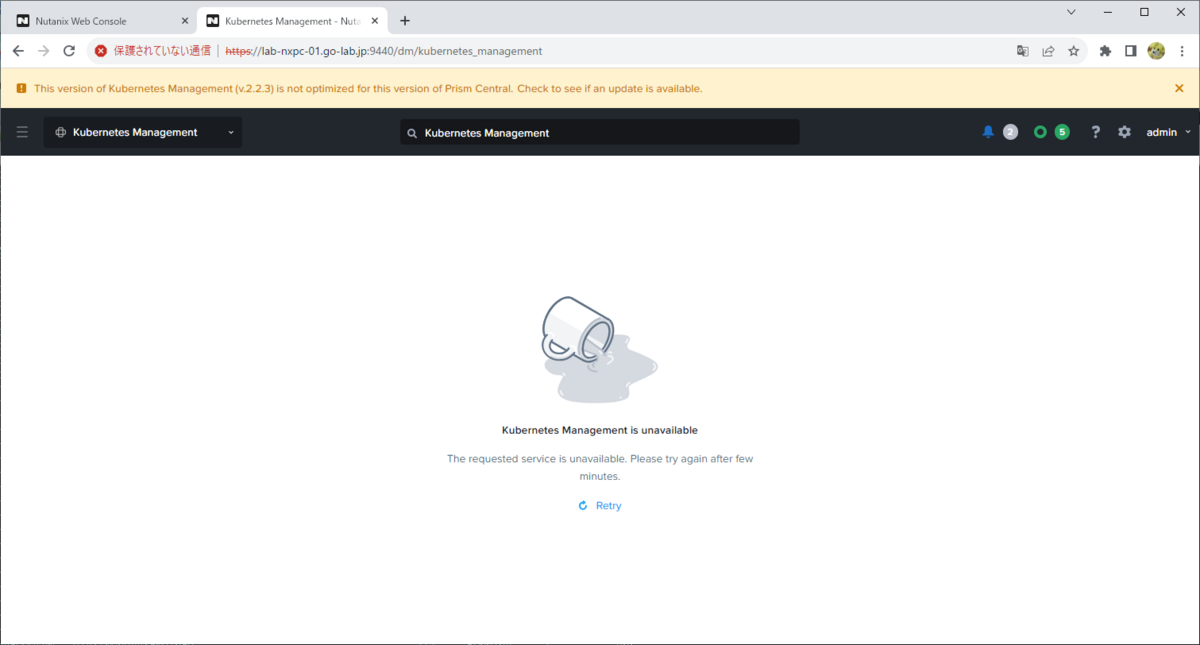This screenshot has width=1200, height=645.
Task: Expand the Kubernetes Management app dropdown
Action: pos(143,132)
